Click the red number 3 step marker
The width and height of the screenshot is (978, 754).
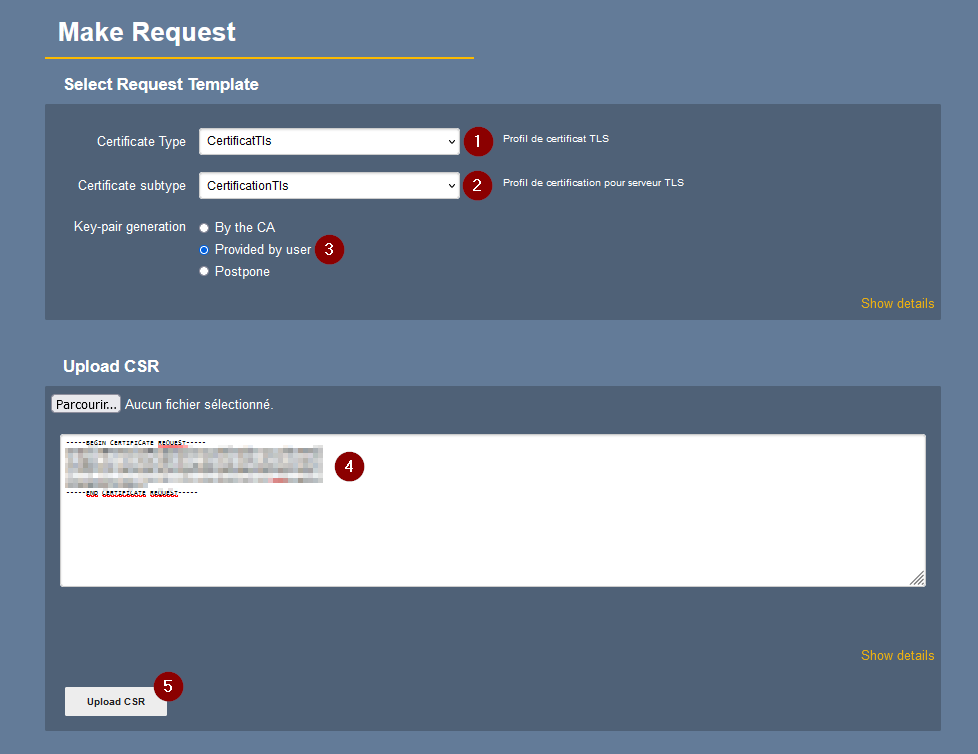[x=330, y=250]
